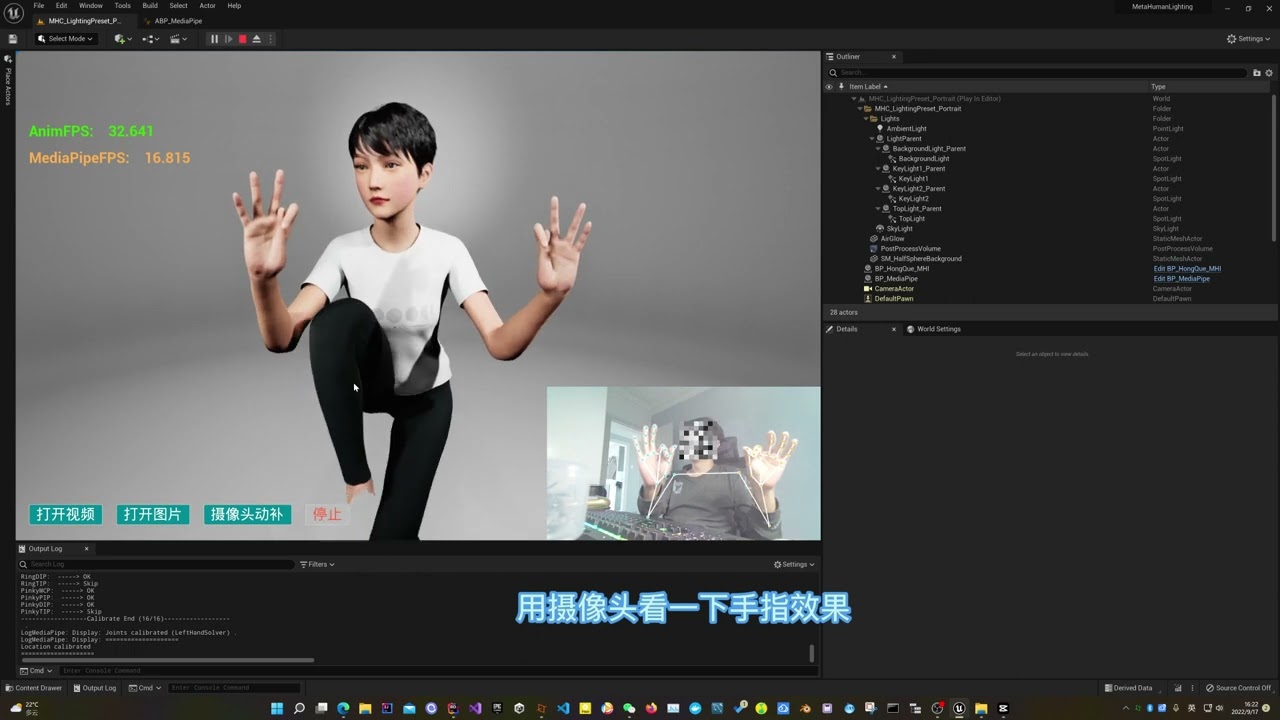Advance a single frame
The height and width of the screenshot is (720, 1280).
click(x=228, y=39)
